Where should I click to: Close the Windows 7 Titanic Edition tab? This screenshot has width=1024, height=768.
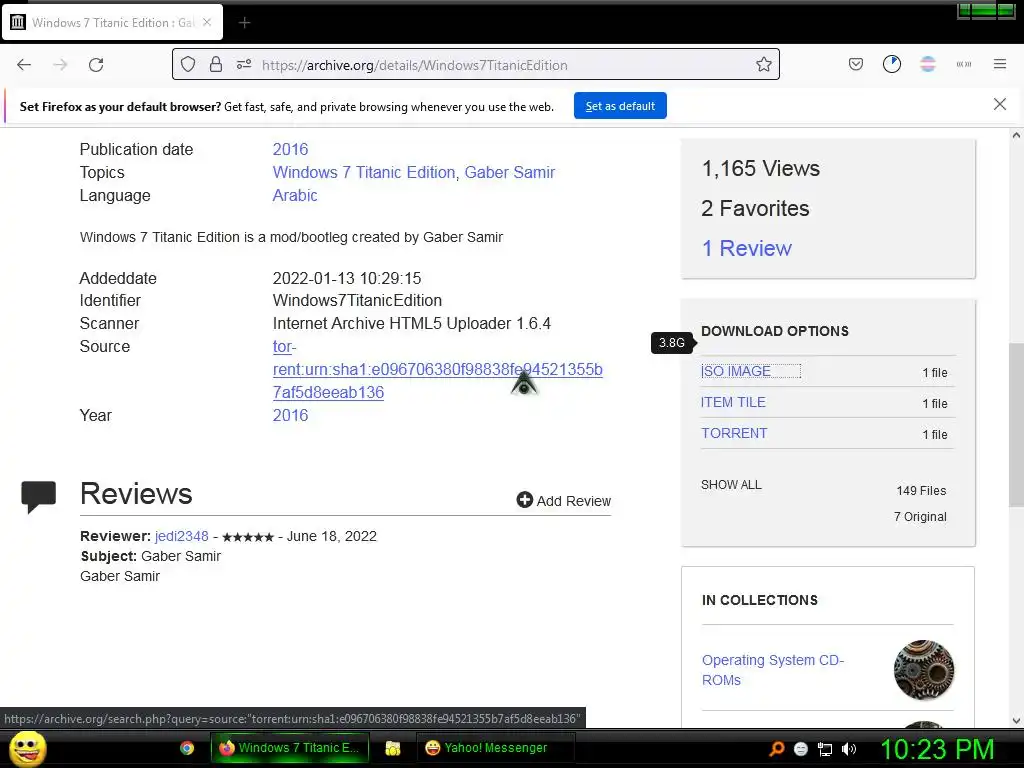(207, 22)
